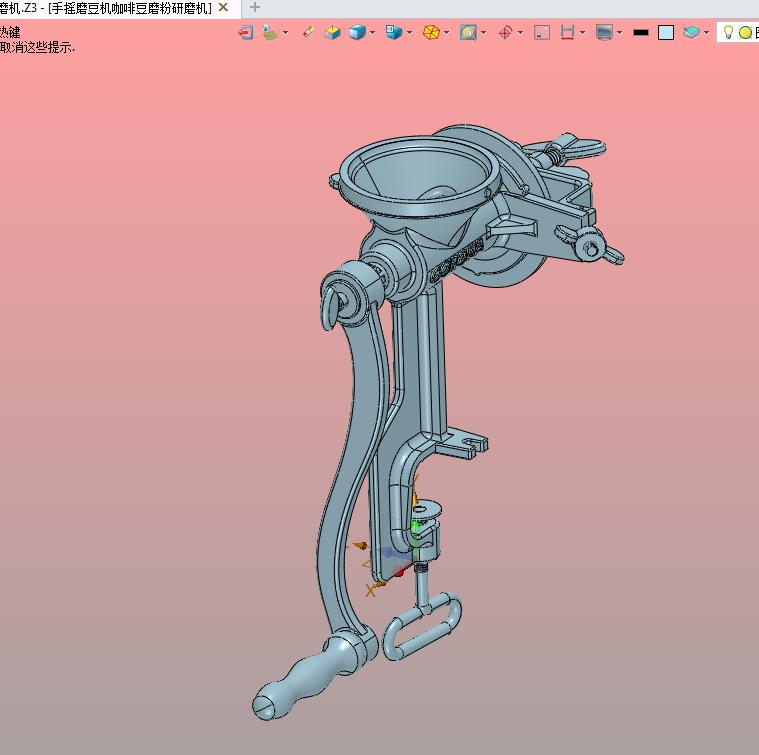Click the gray monitor display icon
This screenshot has height=755, width=759.
pyautogui.click(x=604, y=32)
